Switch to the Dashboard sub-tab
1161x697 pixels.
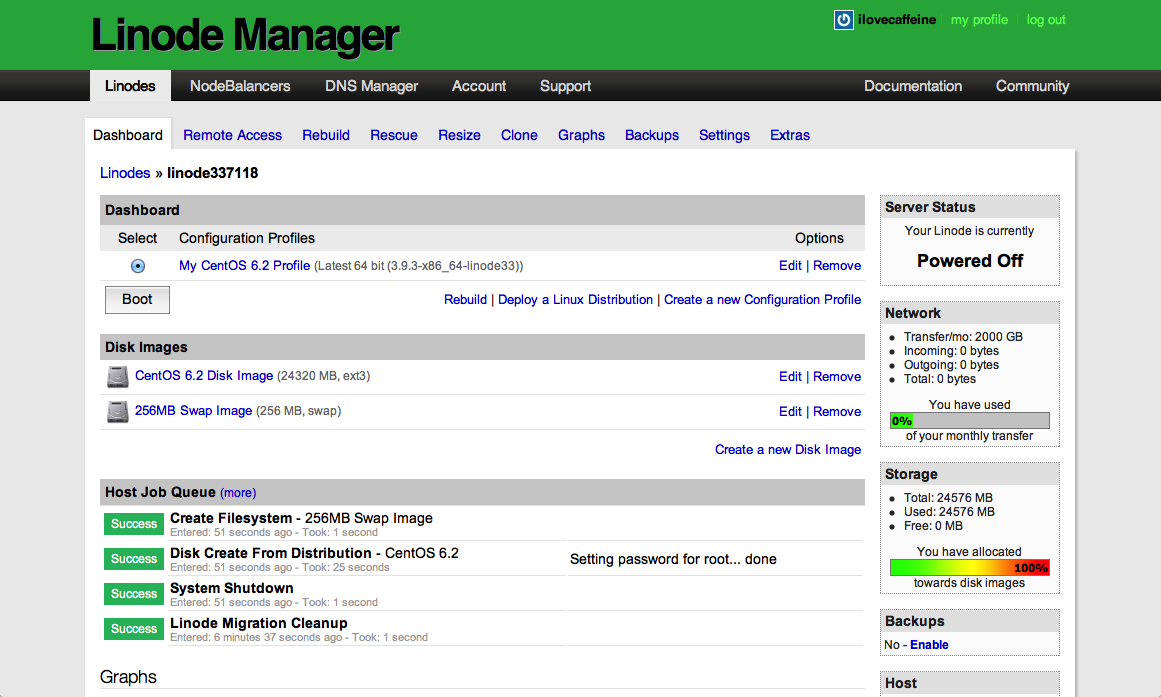point(128,135)
